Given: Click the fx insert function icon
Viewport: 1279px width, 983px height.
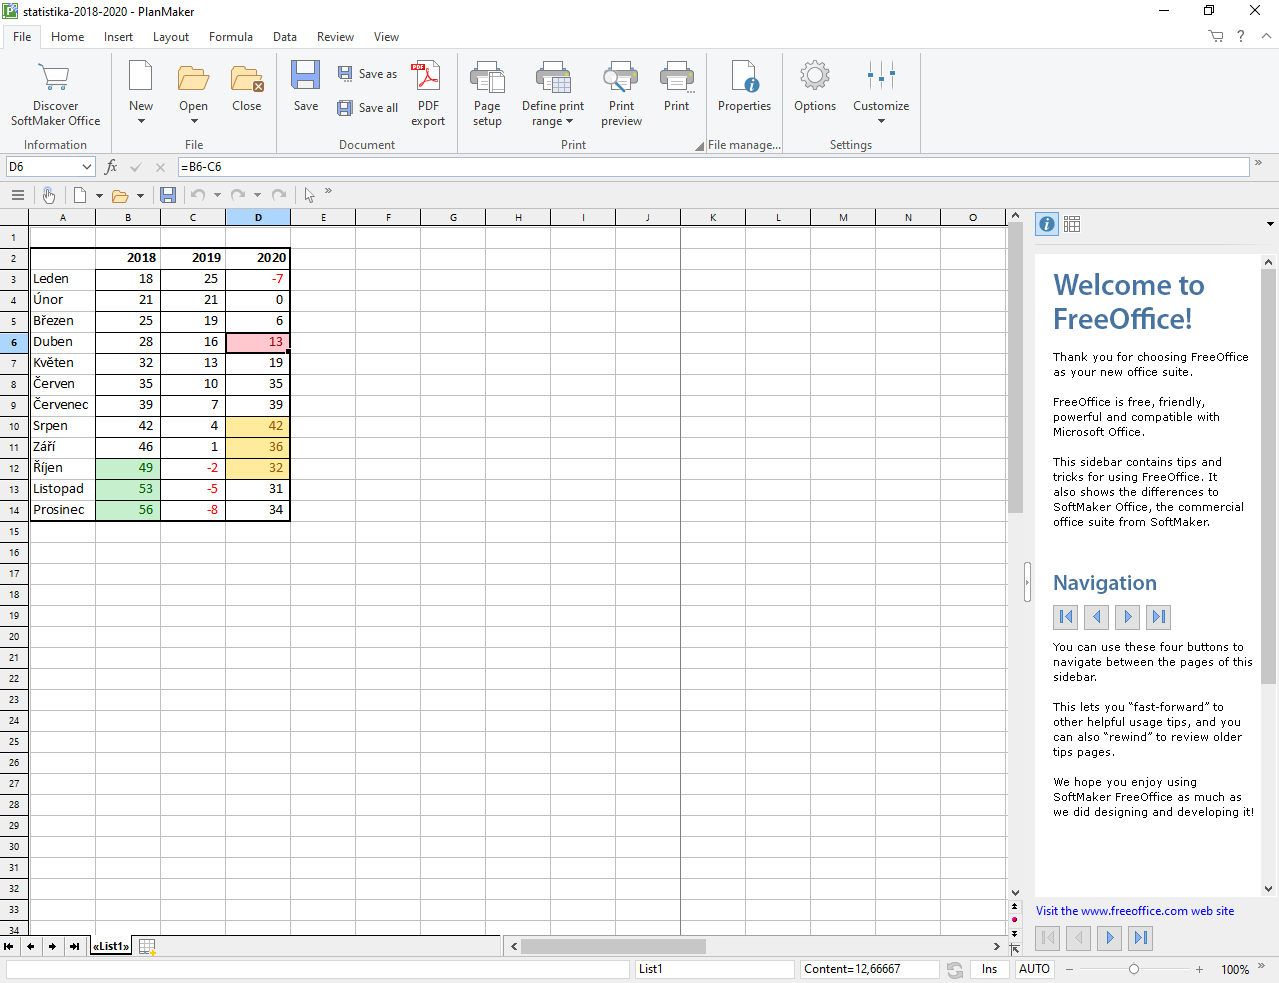Looking at the screenshot, I should click(111, 167).
